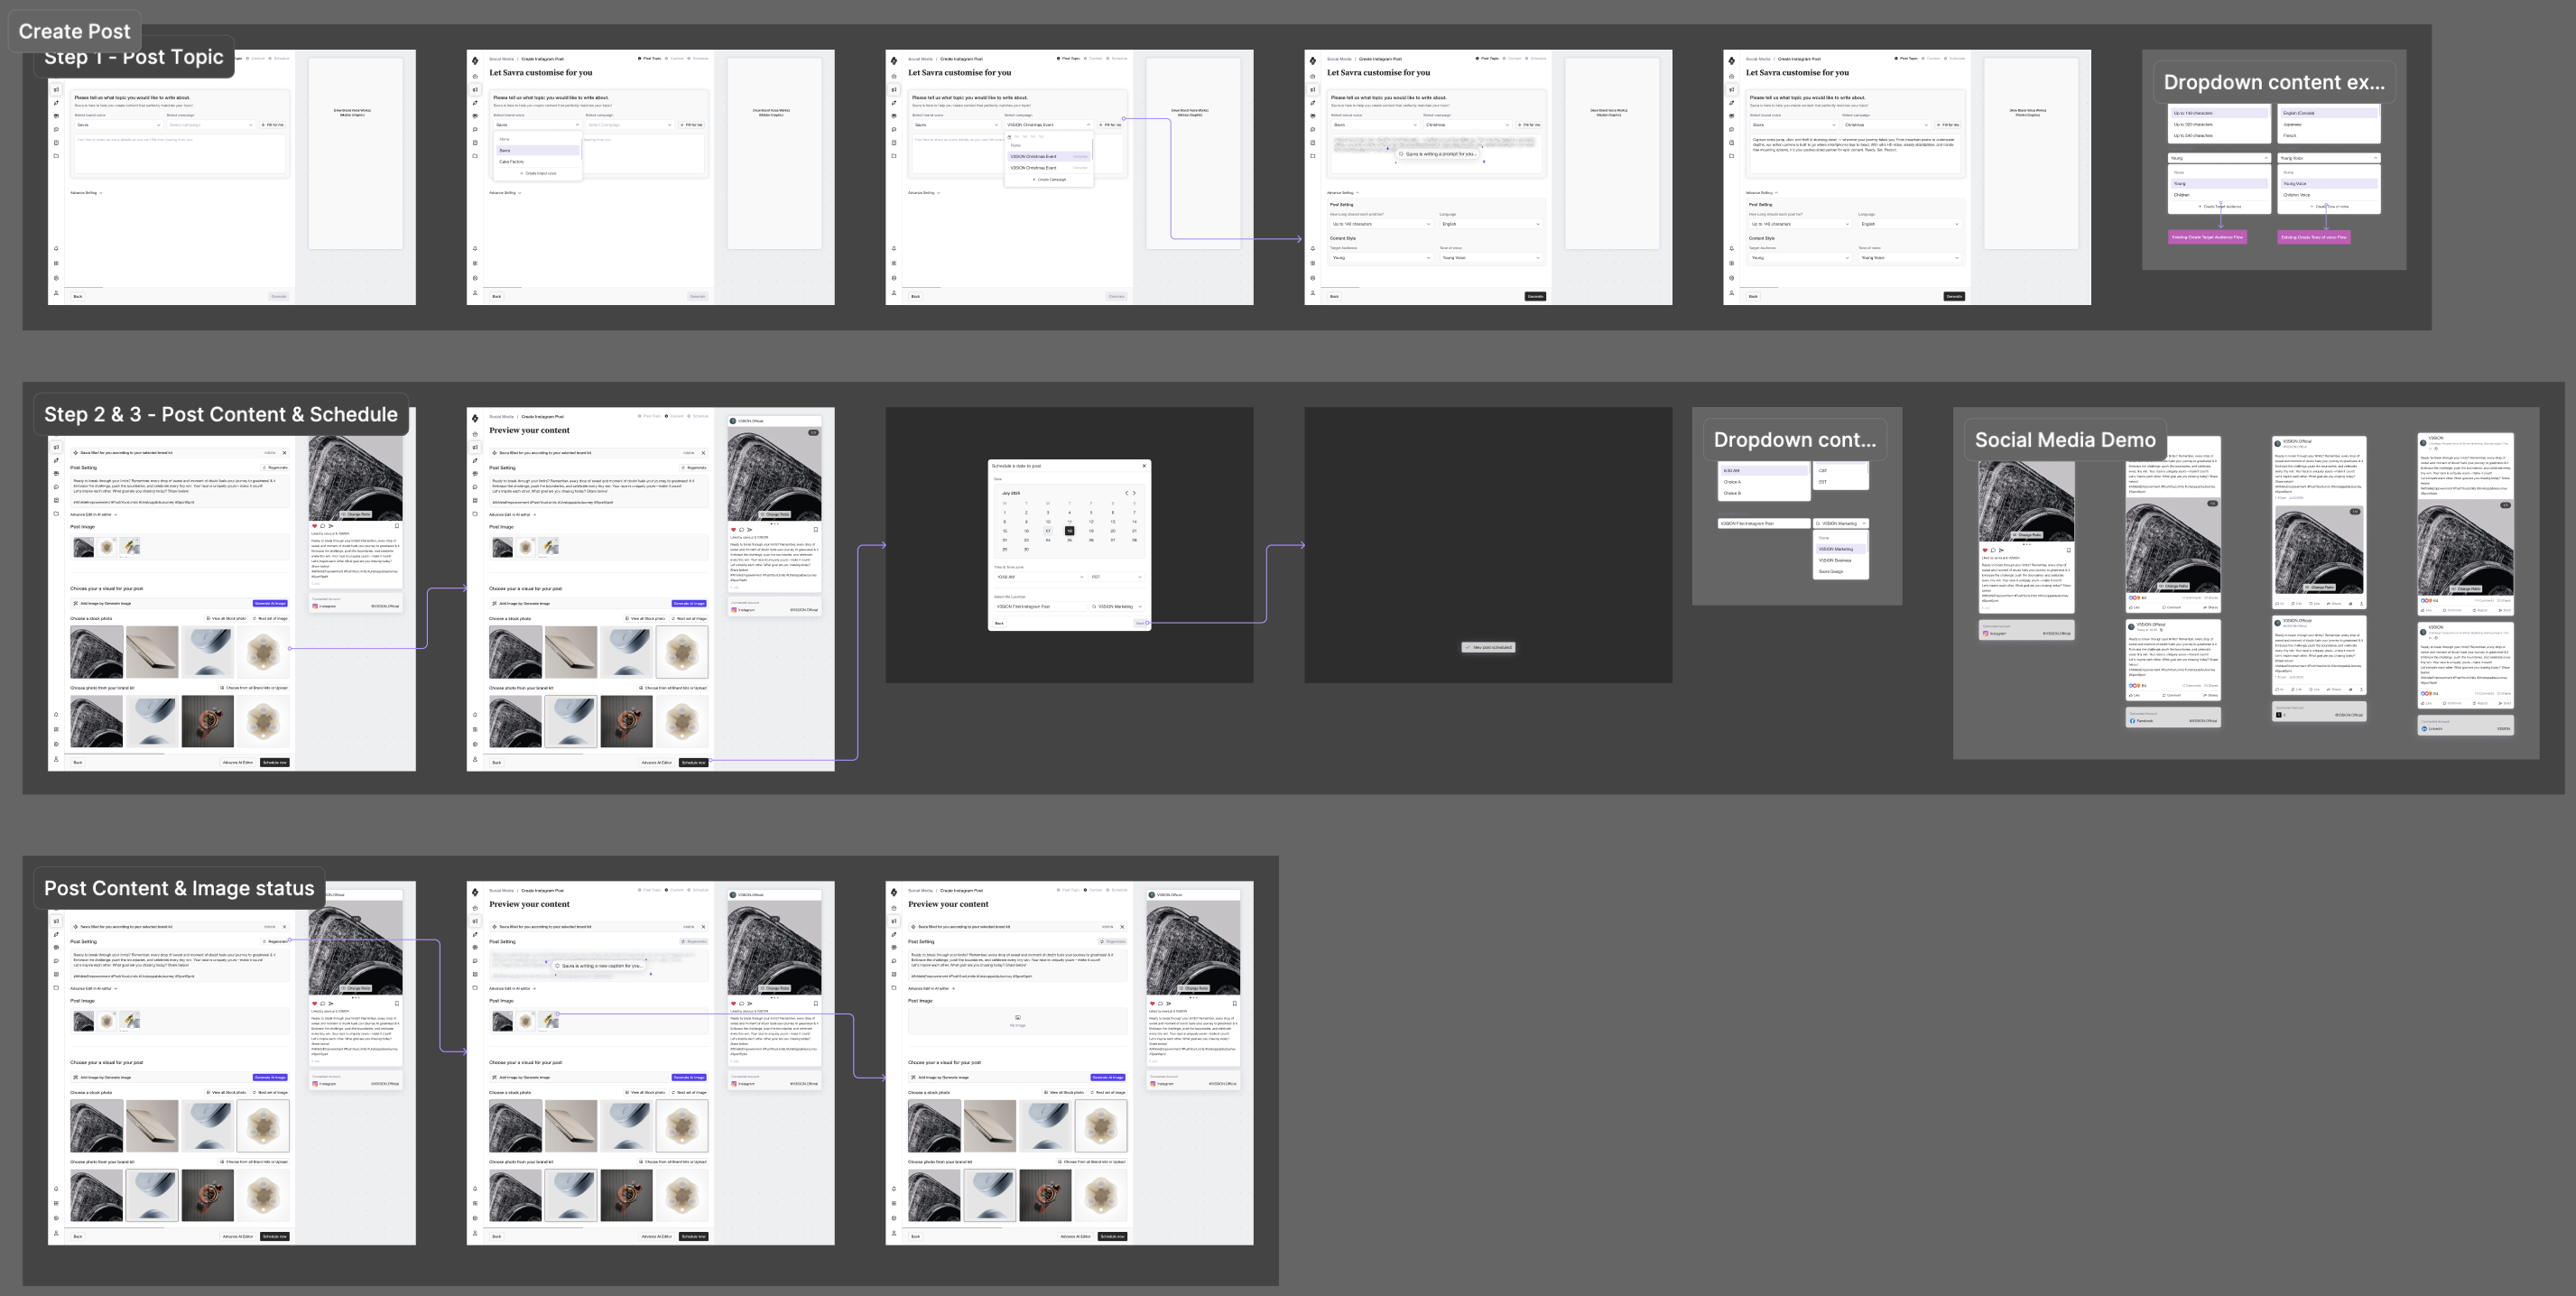Viewport: 2576px width, 1296px height.
Task: Click user profile icon in writing-prompt frame sidebar
Action: [x=1313, y=293]
